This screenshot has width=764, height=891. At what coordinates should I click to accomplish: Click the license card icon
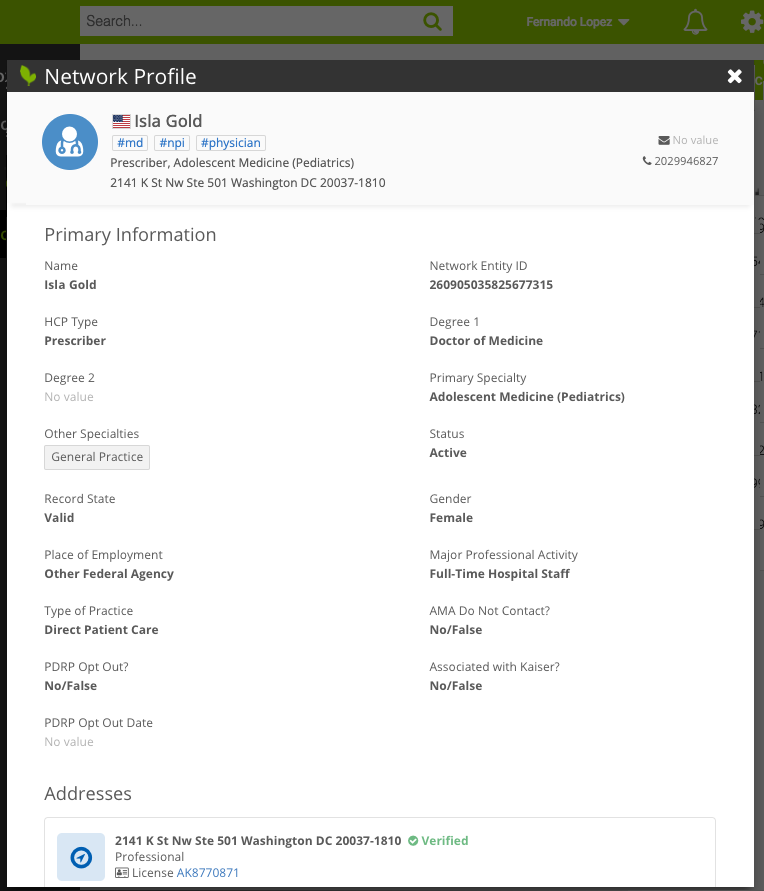(122, 873)
